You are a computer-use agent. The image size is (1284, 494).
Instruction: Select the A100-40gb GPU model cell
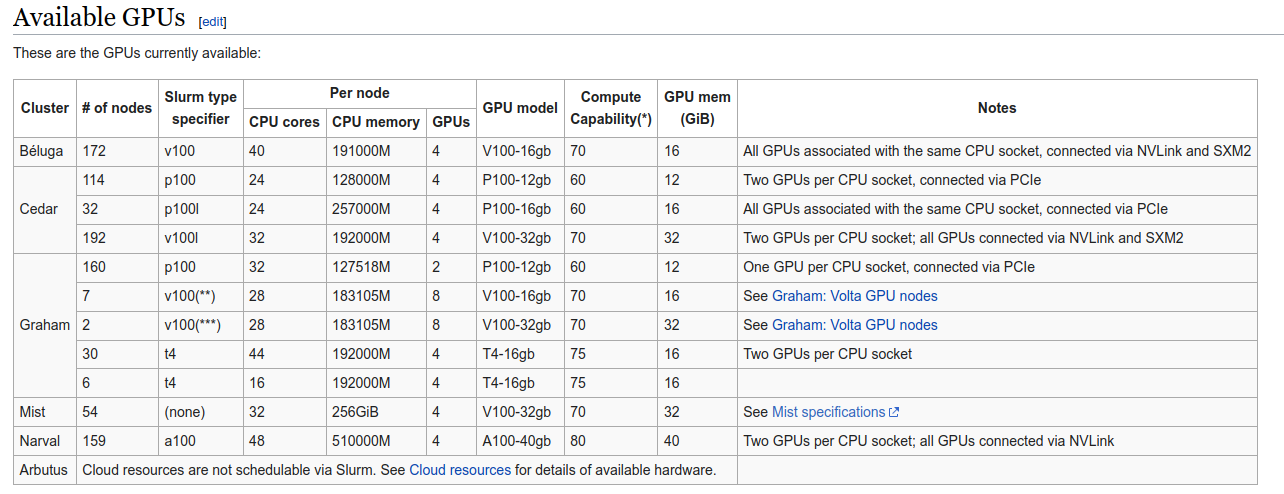click(517, 441)
